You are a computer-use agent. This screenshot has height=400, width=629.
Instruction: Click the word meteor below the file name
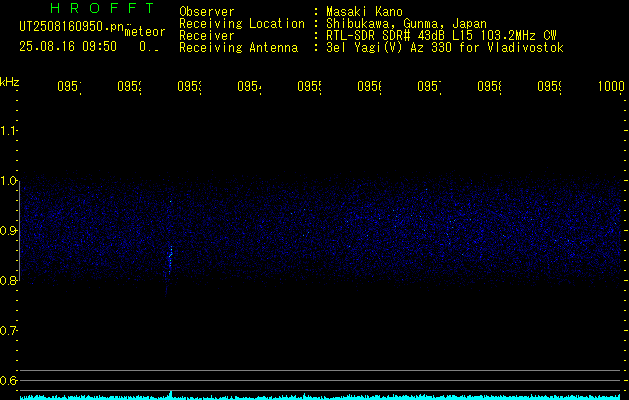(145, 32)
